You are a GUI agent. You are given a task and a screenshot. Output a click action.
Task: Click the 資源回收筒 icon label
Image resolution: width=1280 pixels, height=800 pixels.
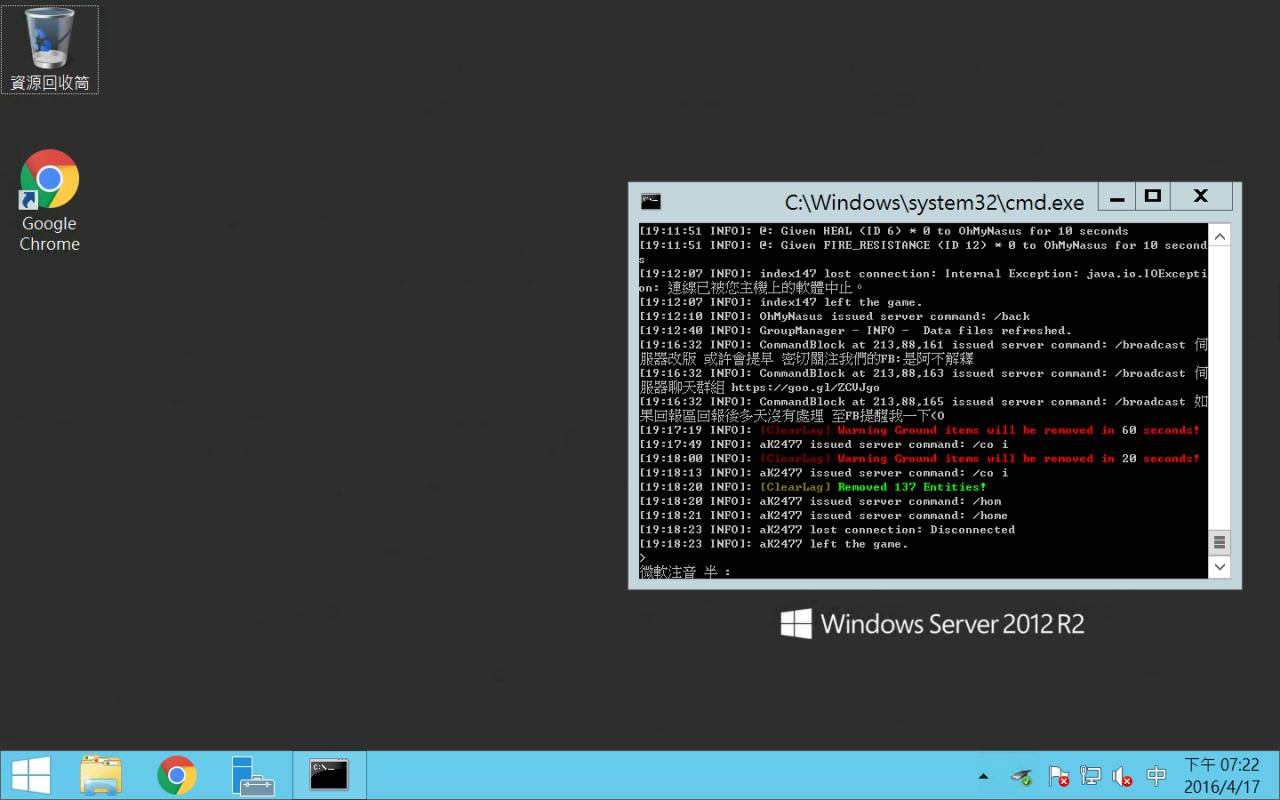(x=50, y=82)
